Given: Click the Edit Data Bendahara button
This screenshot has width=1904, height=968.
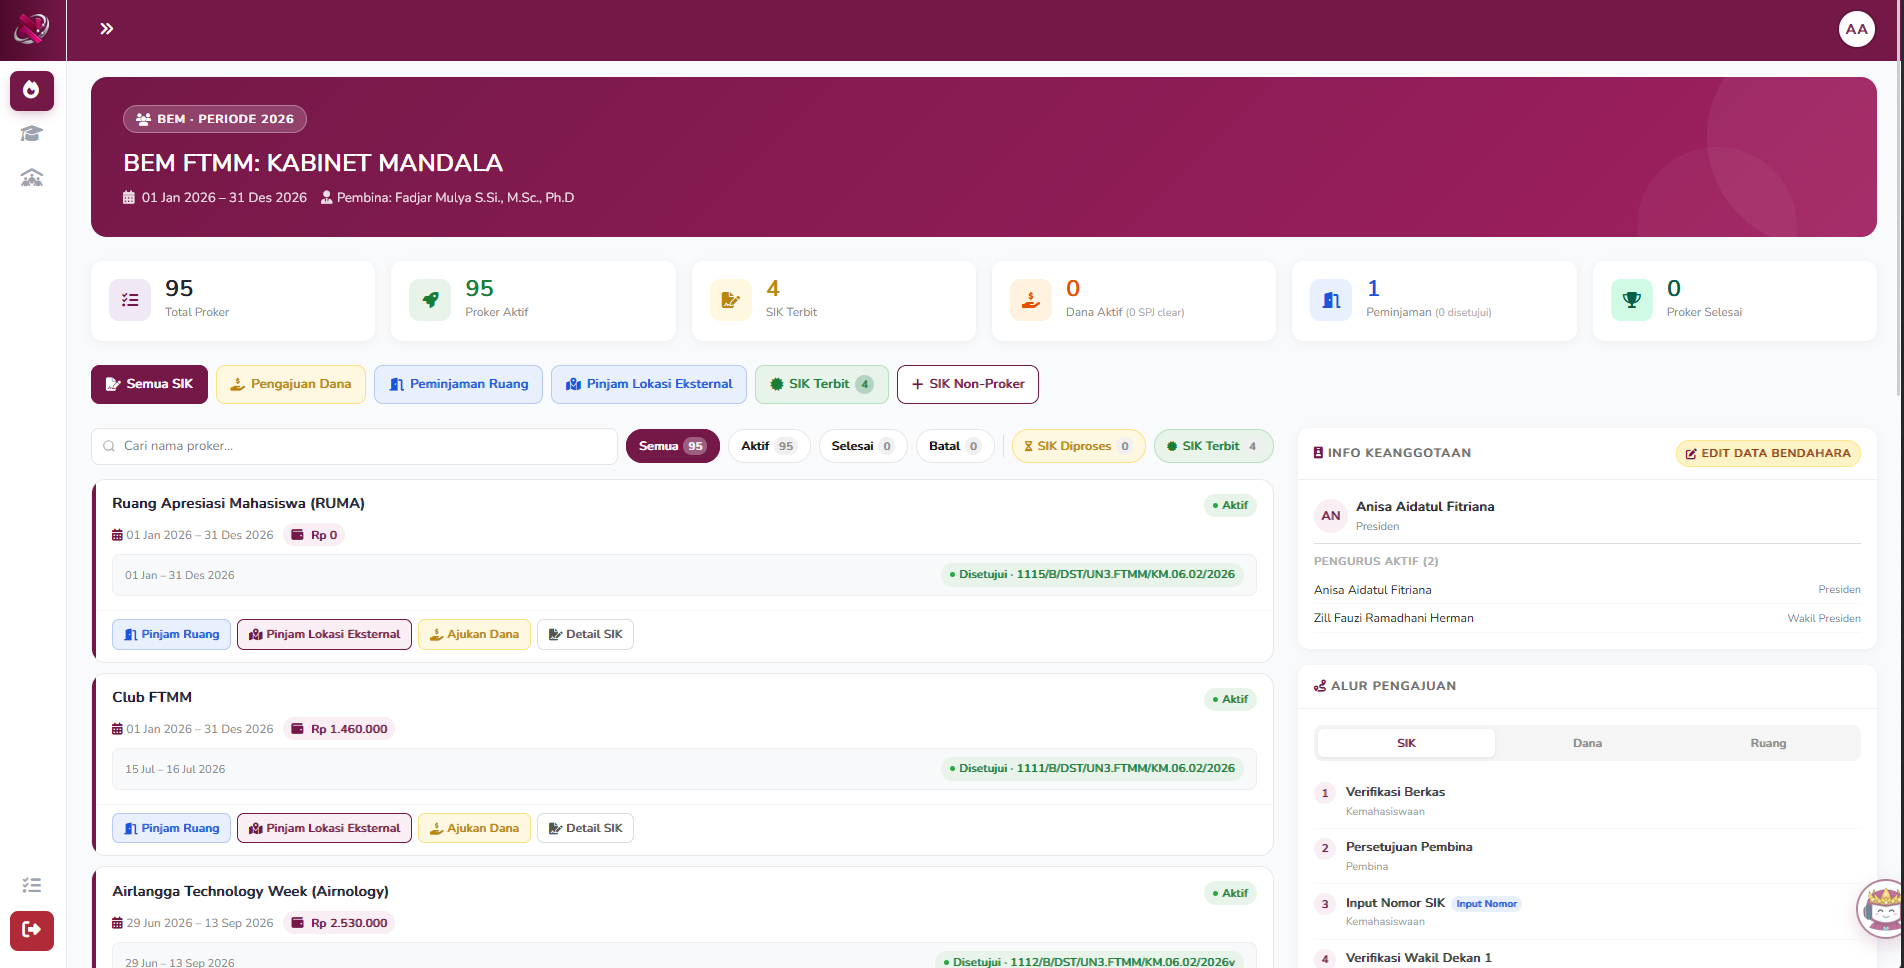Looking at the screenshot, I should point(1768,453).
